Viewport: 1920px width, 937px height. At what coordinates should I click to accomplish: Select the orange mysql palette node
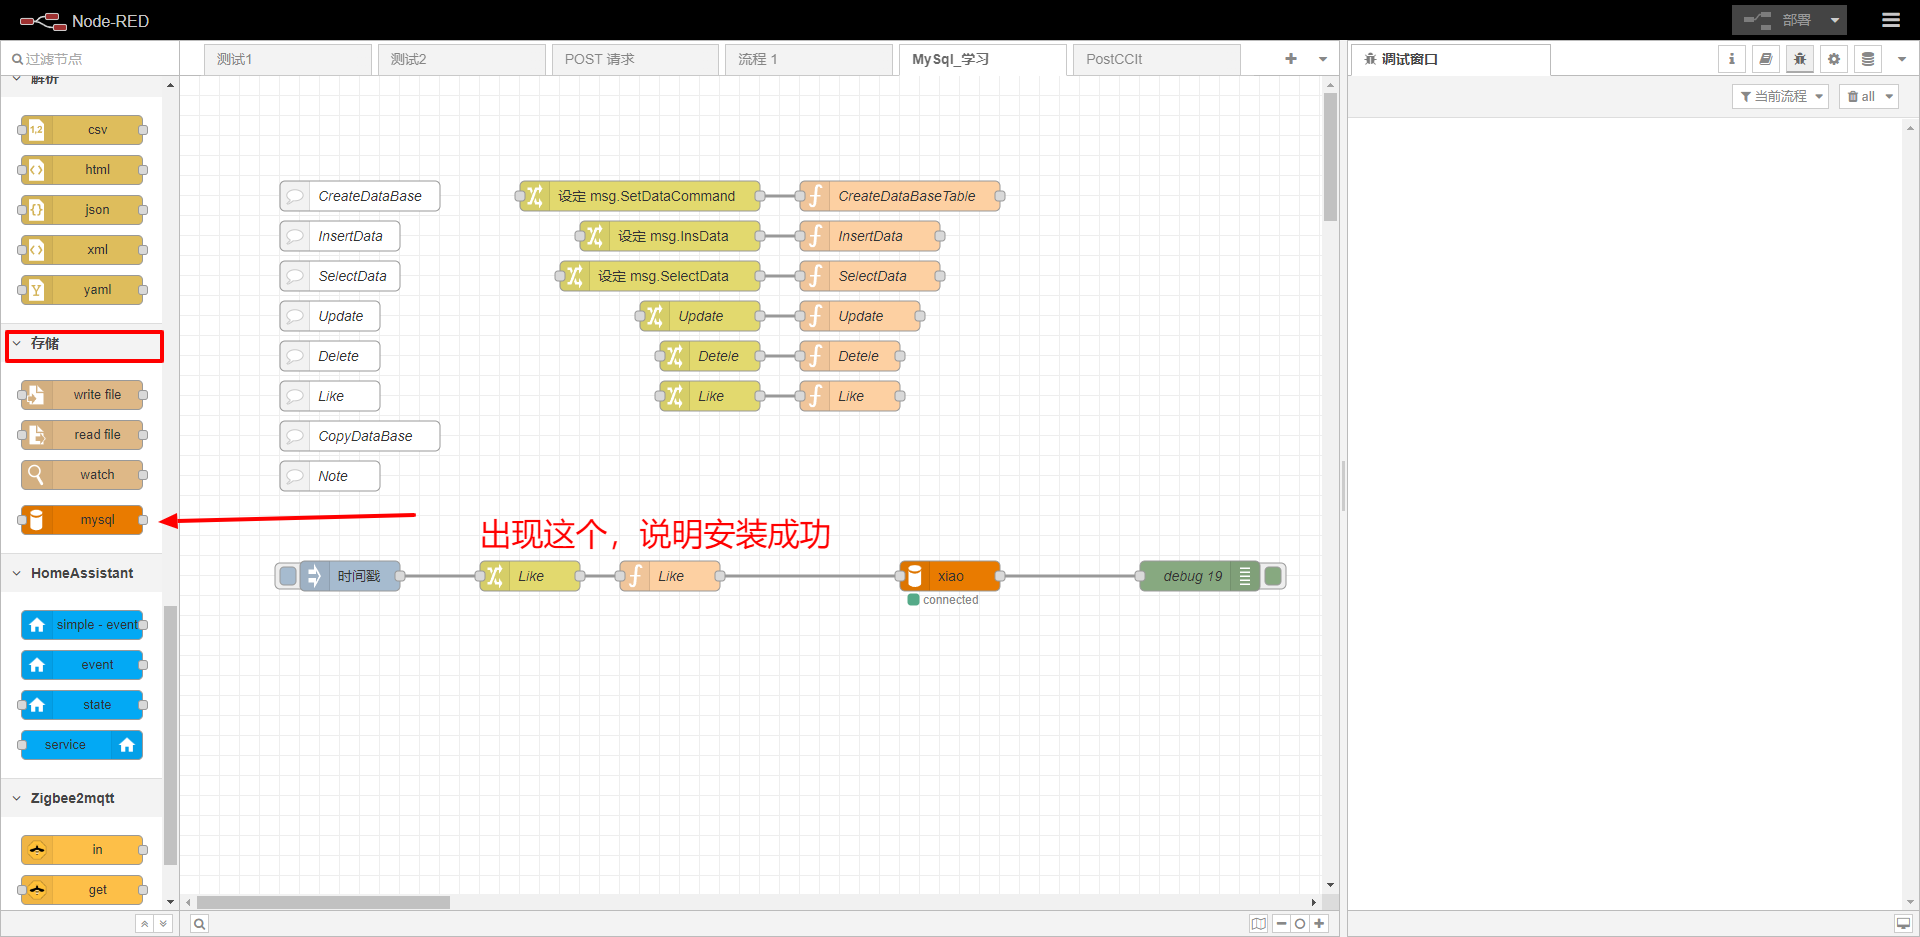[82, 520]
